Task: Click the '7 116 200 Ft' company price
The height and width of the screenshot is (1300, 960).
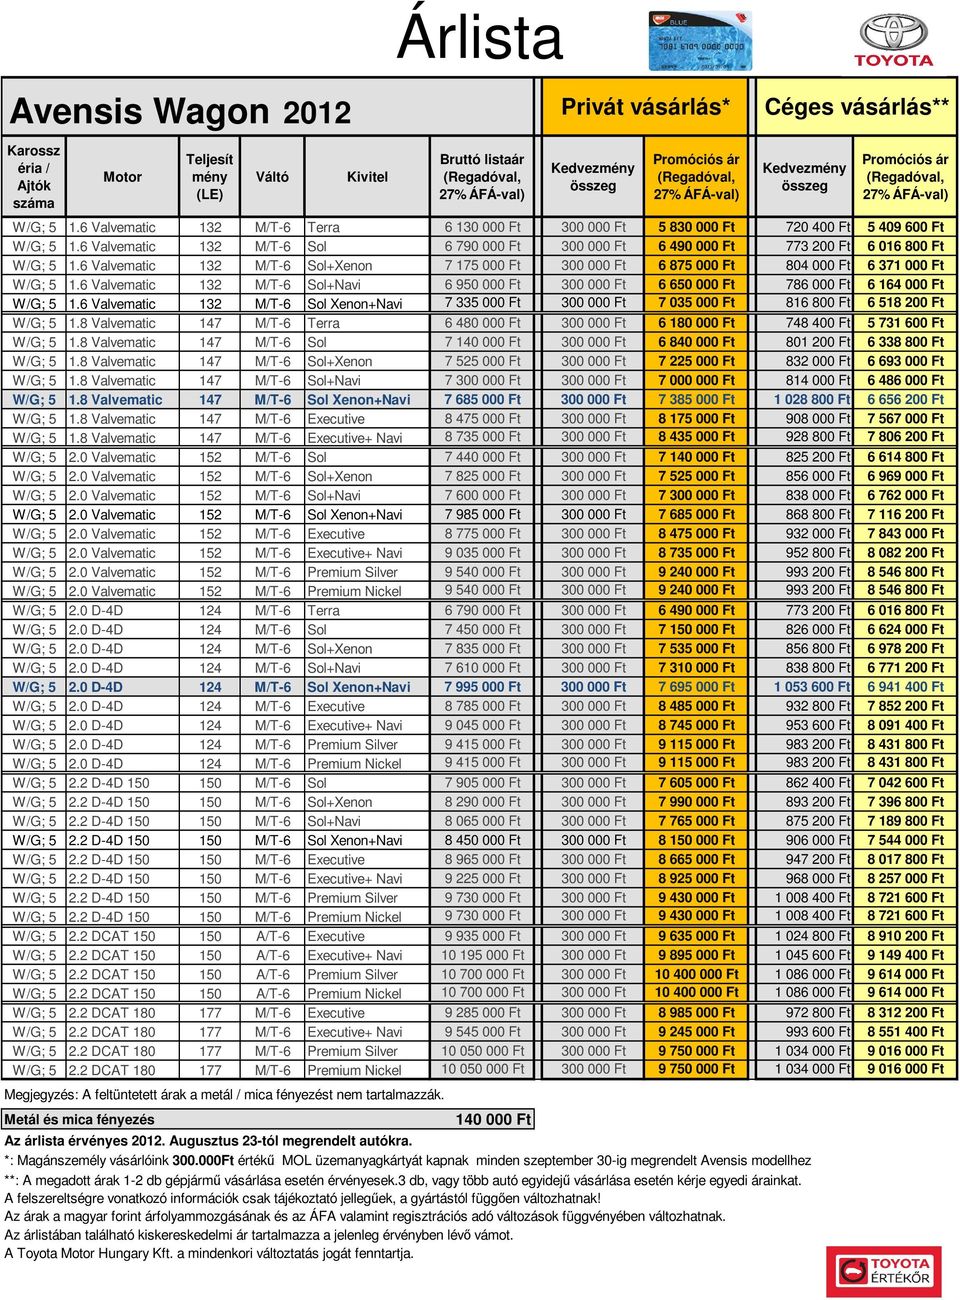Action: pyautogui.click(x=905, y=514)
